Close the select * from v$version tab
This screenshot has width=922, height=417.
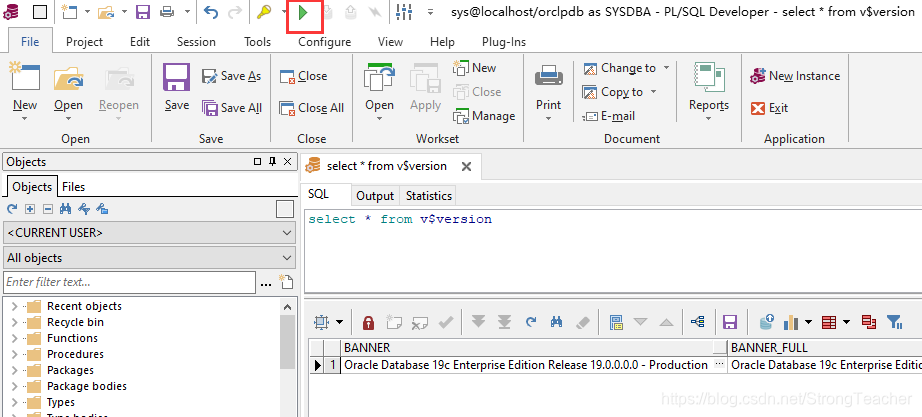tap(466, 166)
